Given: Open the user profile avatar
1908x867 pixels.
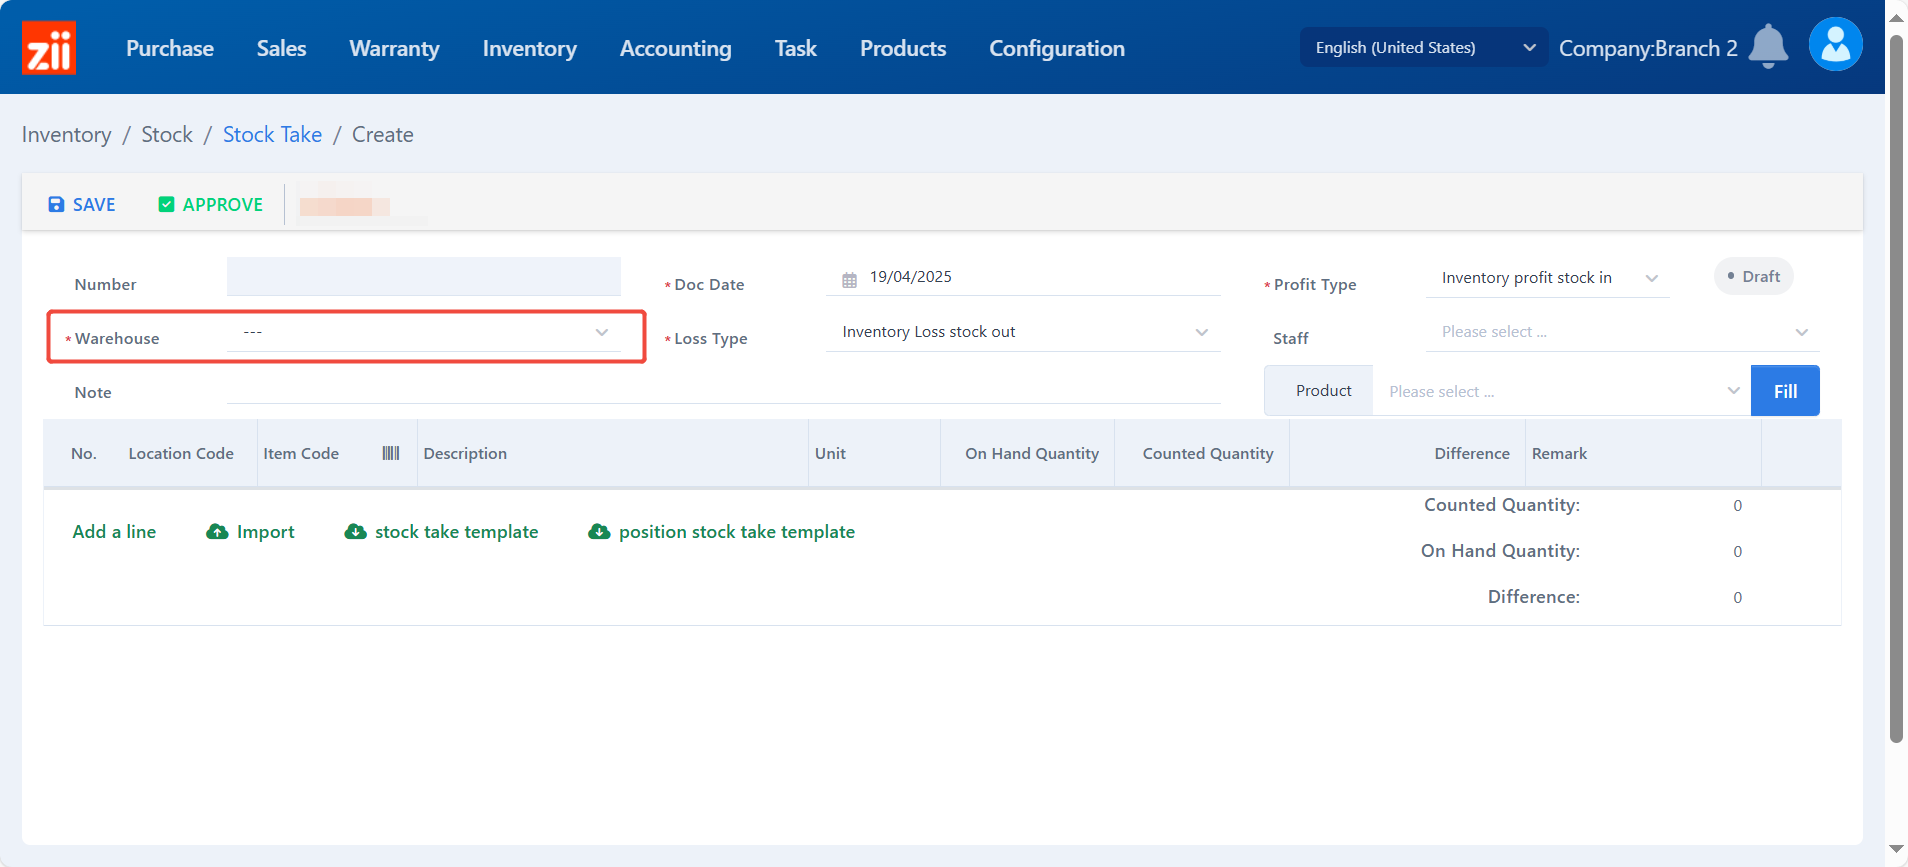Looking at the screenshot, I should pos(1835,44).
